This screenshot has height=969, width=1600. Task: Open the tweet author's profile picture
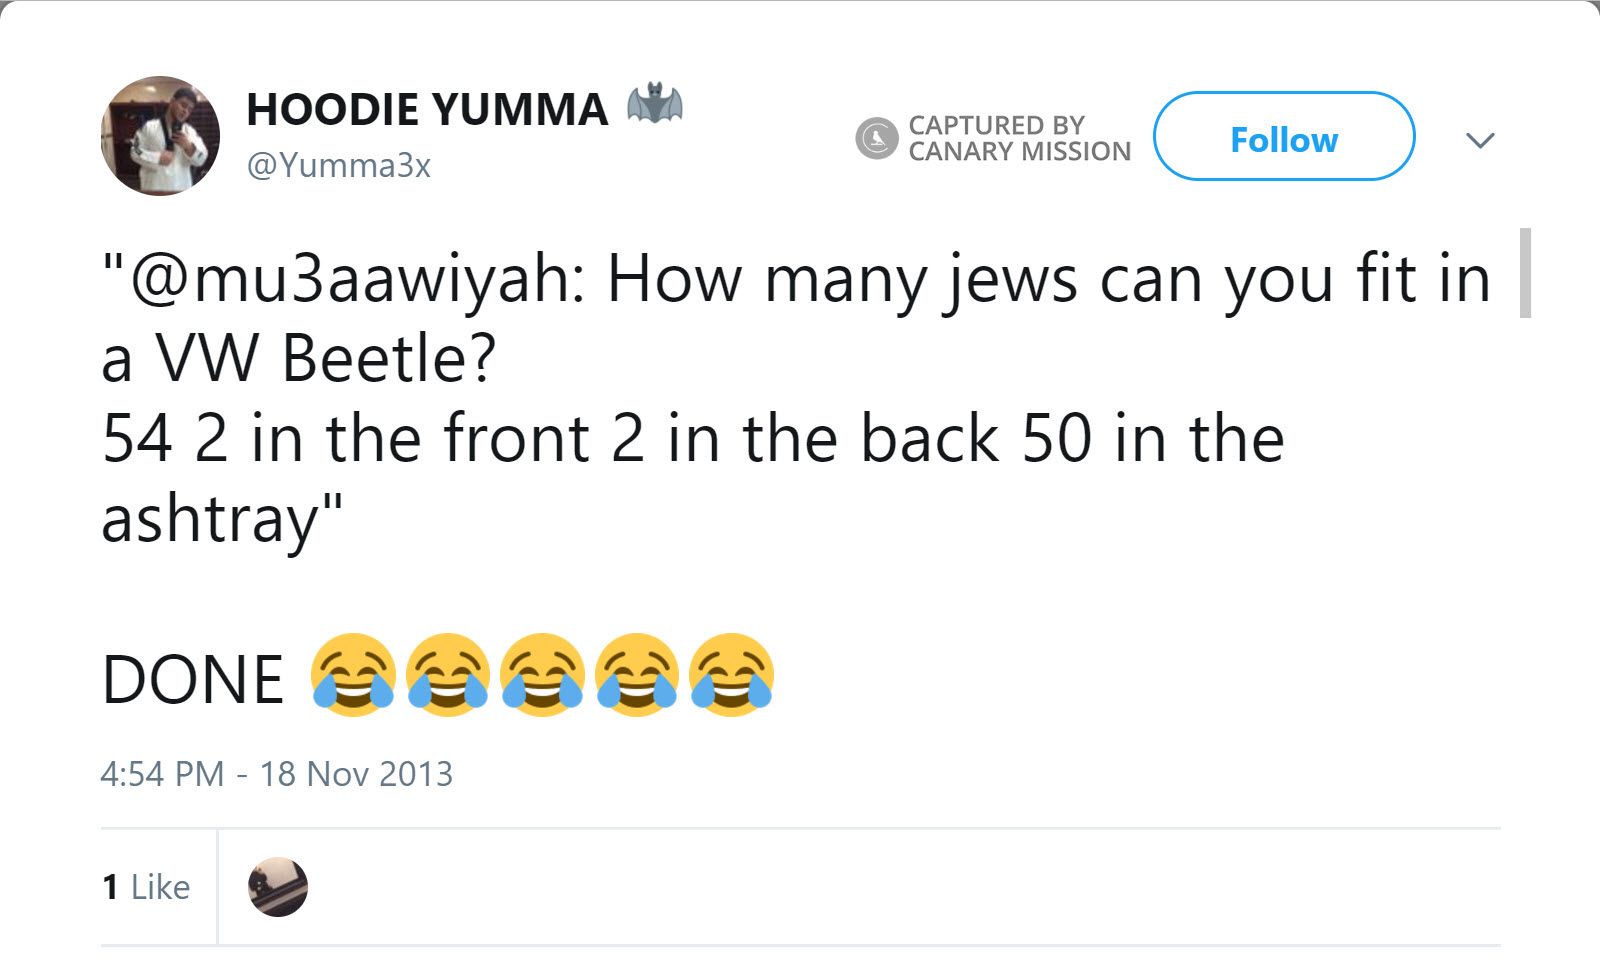(160, 136)
